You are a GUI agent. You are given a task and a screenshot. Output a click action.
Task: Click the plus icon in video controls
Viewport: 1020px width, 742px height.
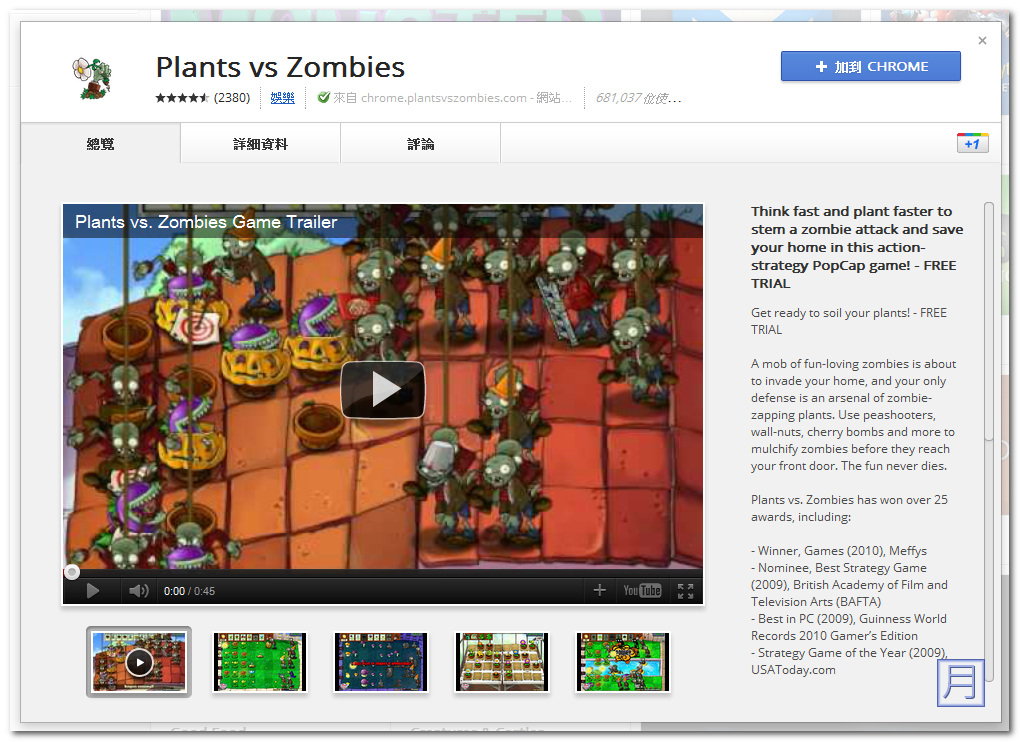point(599,591)
